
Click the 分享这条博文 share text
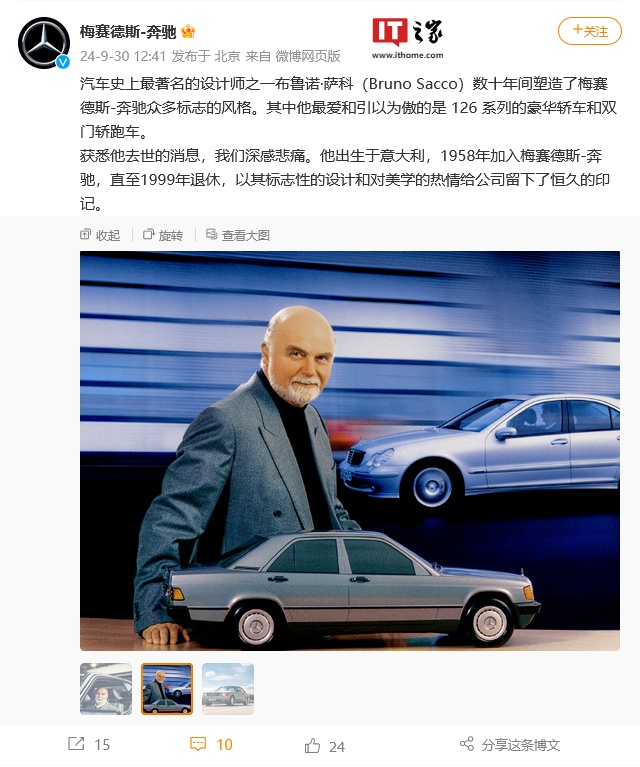[x=521, y=744]
